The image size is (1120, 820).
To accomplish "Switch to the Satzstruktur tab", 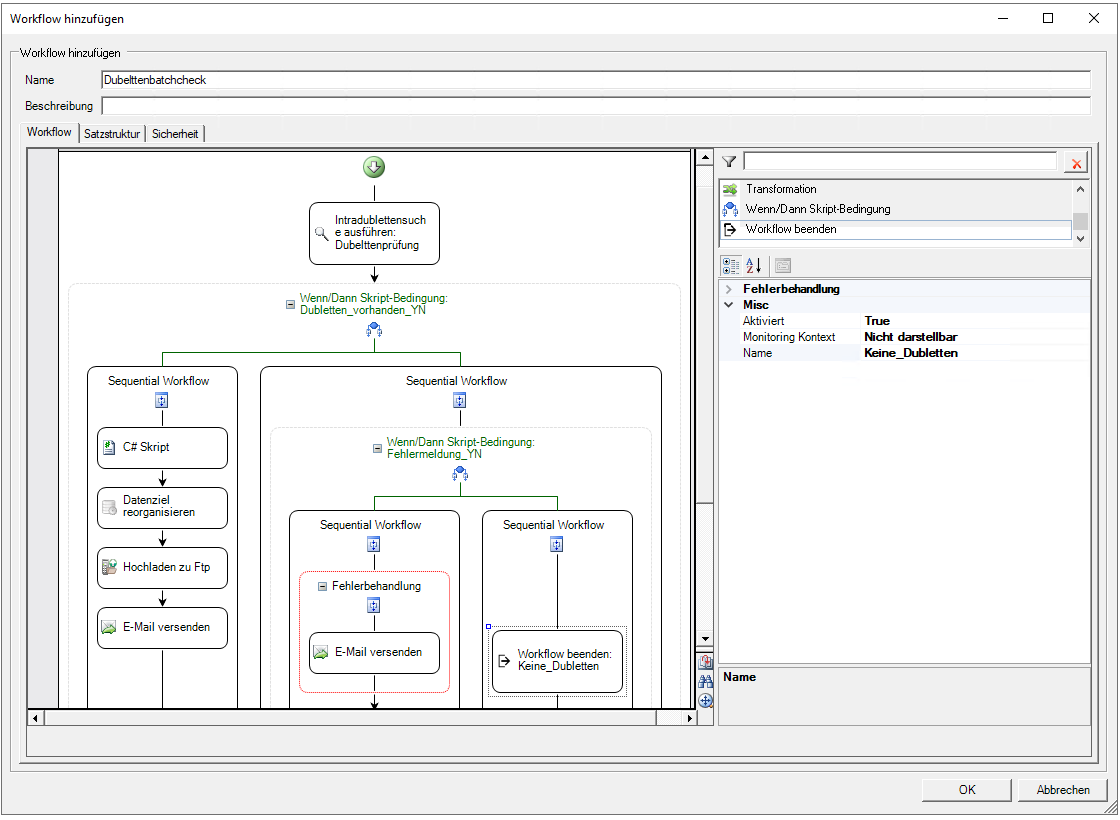I will [112, 134].
